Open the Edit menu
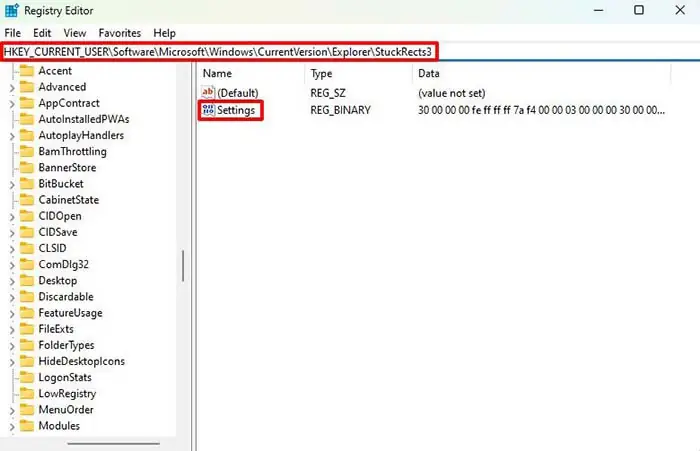The height and width of the screenshot is (451, 700). [42, 33]
